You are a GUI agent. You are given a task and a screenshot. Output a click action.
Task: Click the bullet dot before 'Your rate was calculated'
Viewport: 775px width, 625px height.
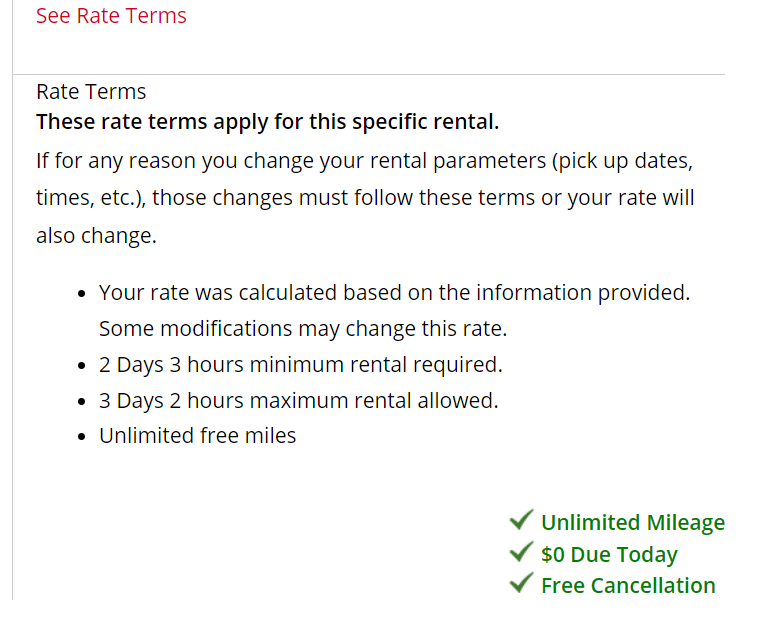(x=82, y=295)
